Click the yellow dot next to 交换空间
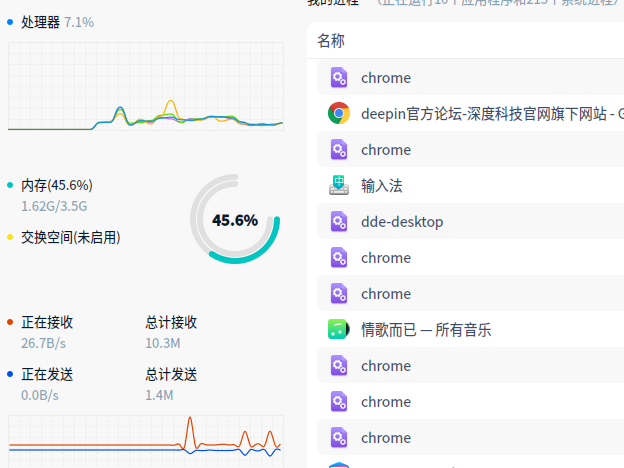The width and height of the screenshot is (624, 468). pos(10,237)
